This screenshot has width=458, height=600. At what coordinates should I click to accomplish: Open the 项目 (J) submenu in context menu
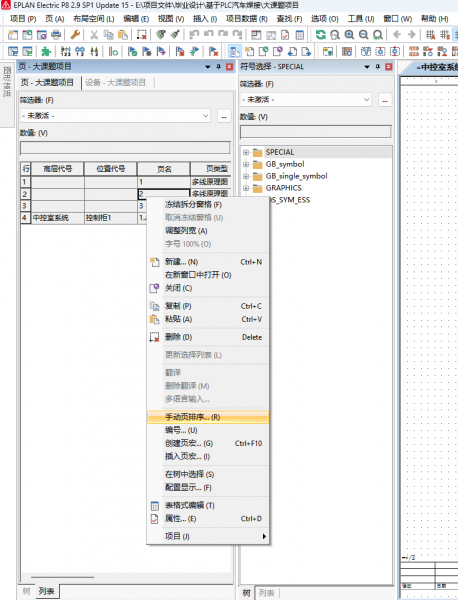click(208, 536)
